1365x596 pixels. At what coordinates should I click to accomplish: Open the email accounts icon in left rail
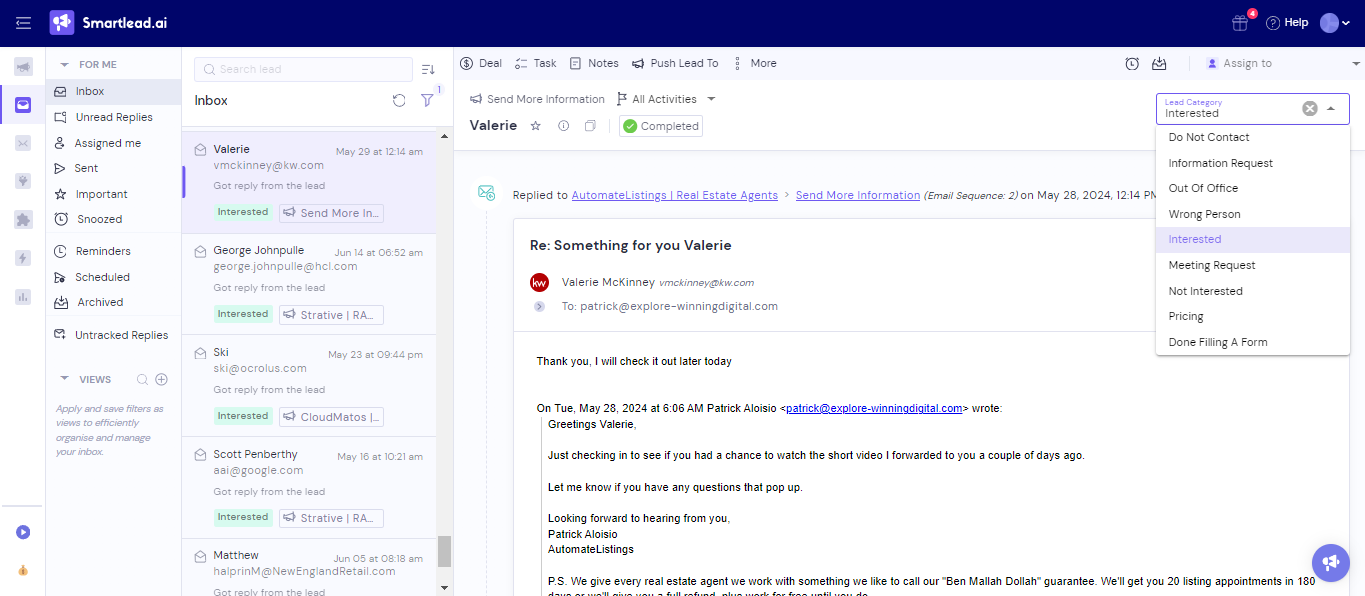23,143
